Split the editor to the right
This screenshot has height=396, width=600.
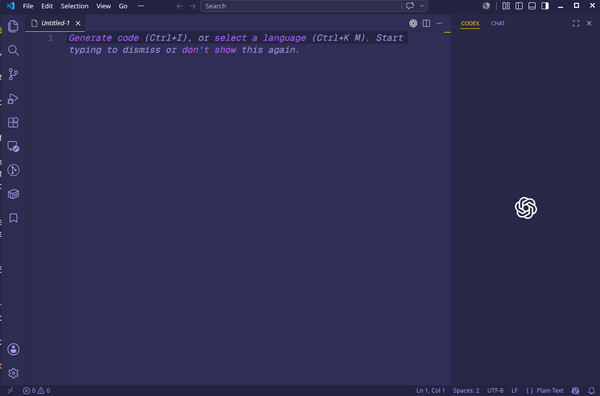pyautogui.click(x=426, y=23)
